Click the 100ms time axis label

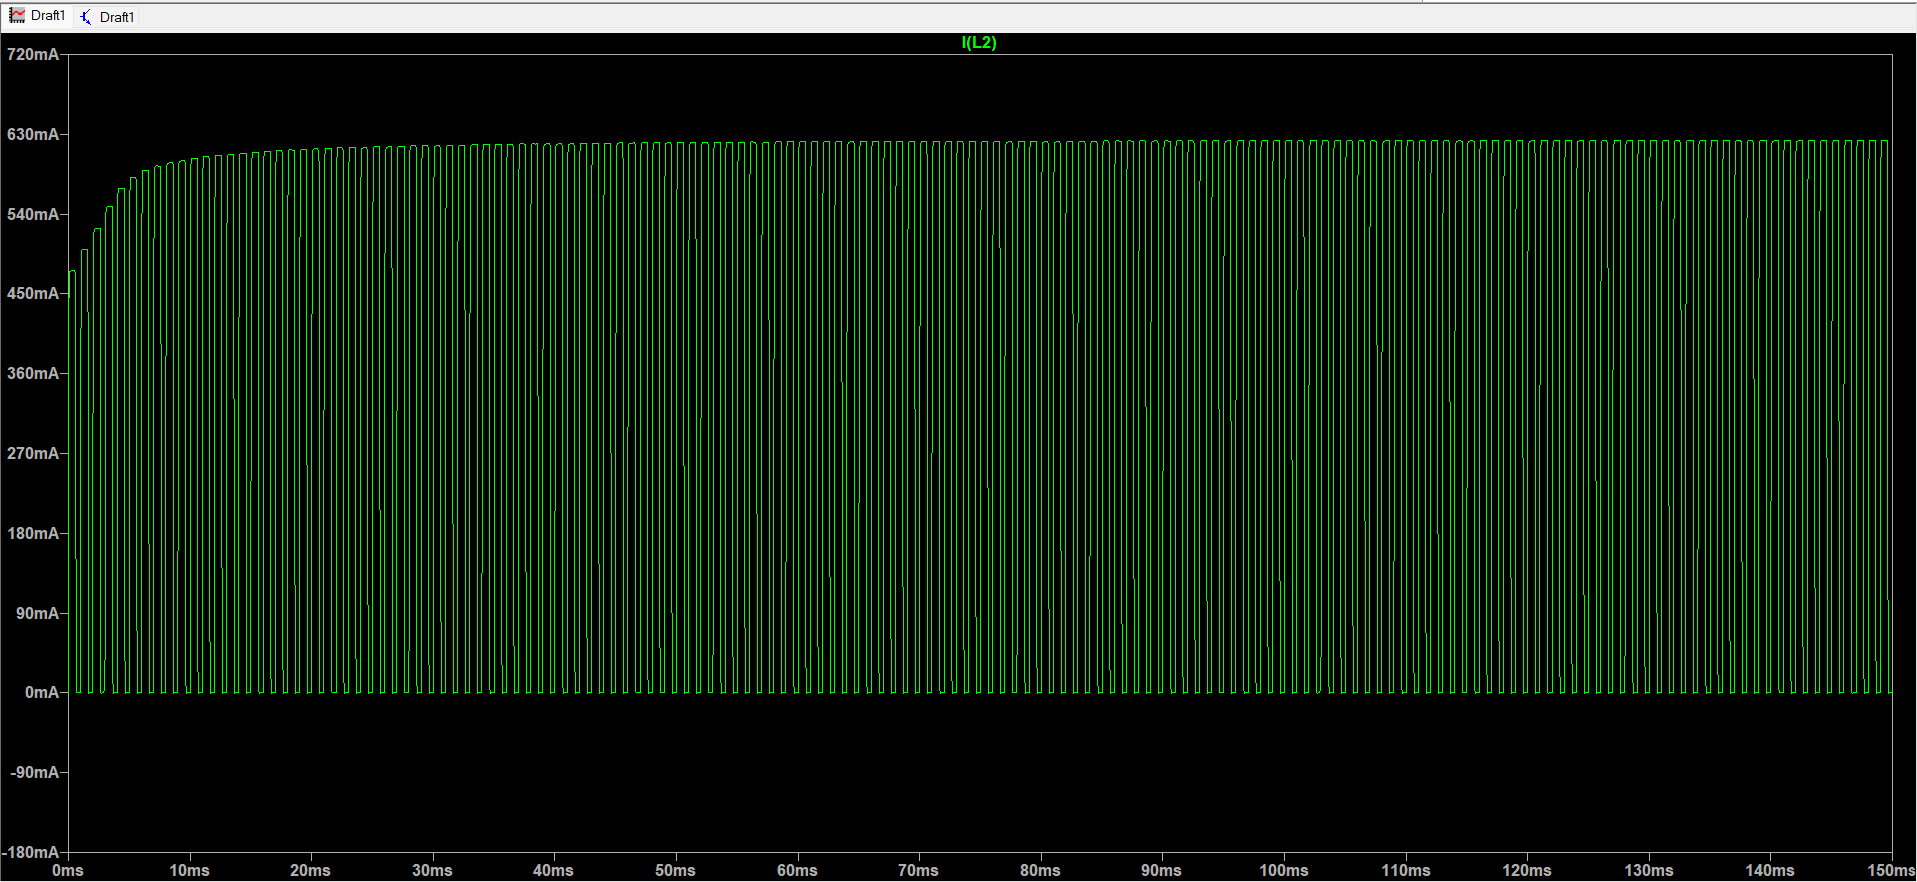click(1283, 870)
